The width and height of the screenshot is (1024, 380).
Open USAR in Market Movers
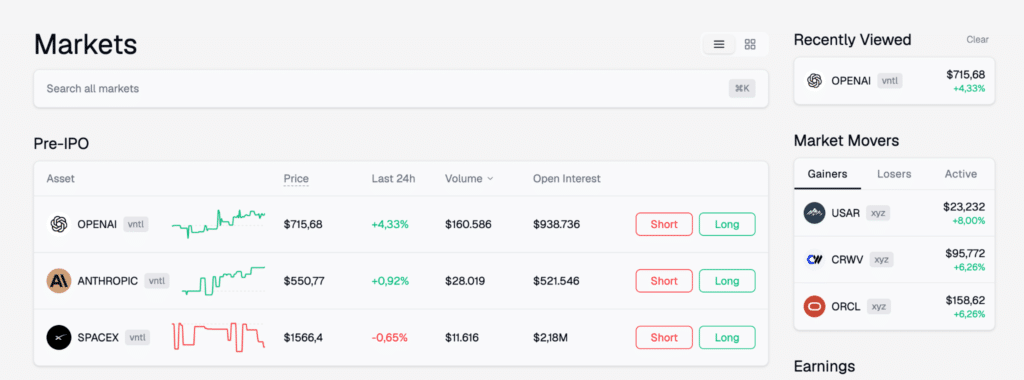pyautogui.click(x=894, y=213)
